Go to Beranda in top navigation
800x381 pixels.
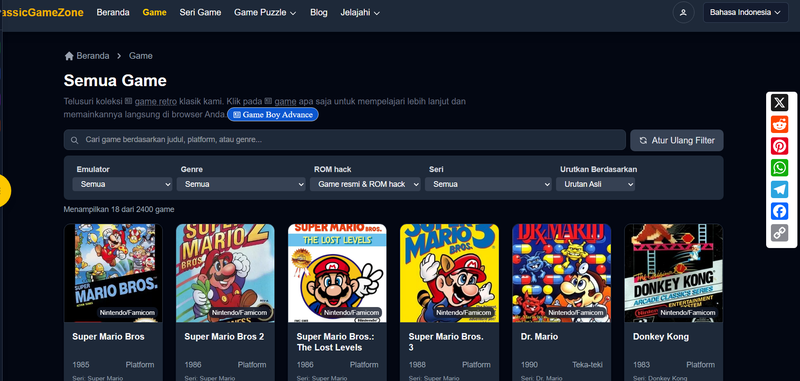click(x=113, y=12)
